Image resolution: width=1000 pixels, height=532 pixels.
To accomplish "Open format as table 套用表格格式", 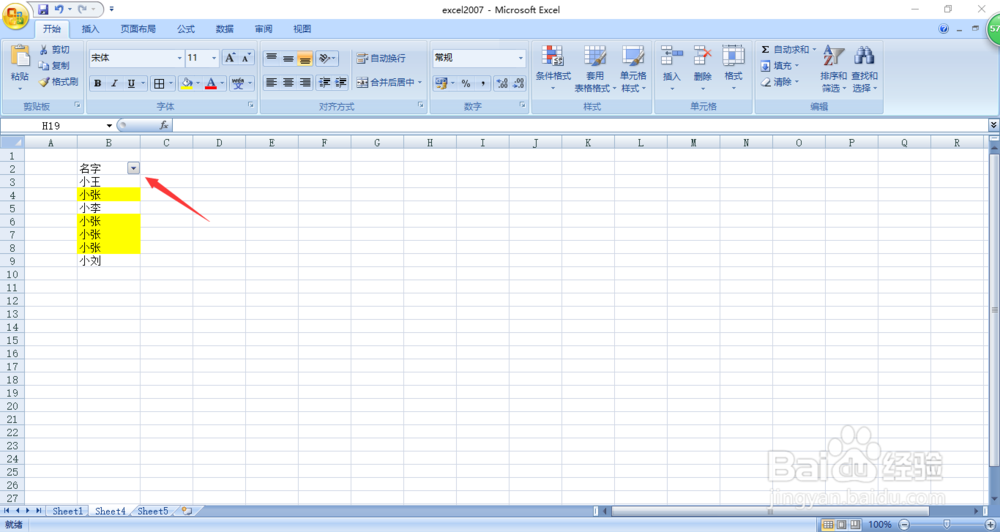I will 595,69.
